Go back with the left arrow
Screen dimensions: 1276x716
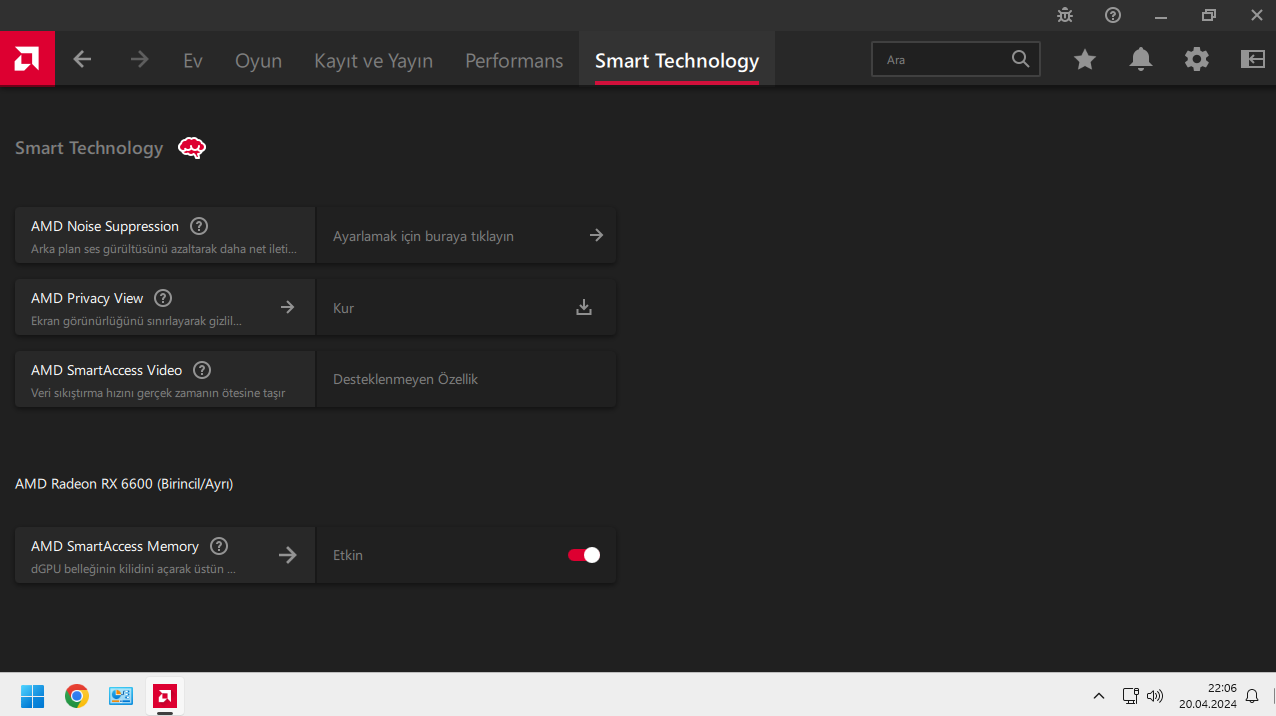coord(82,60)
